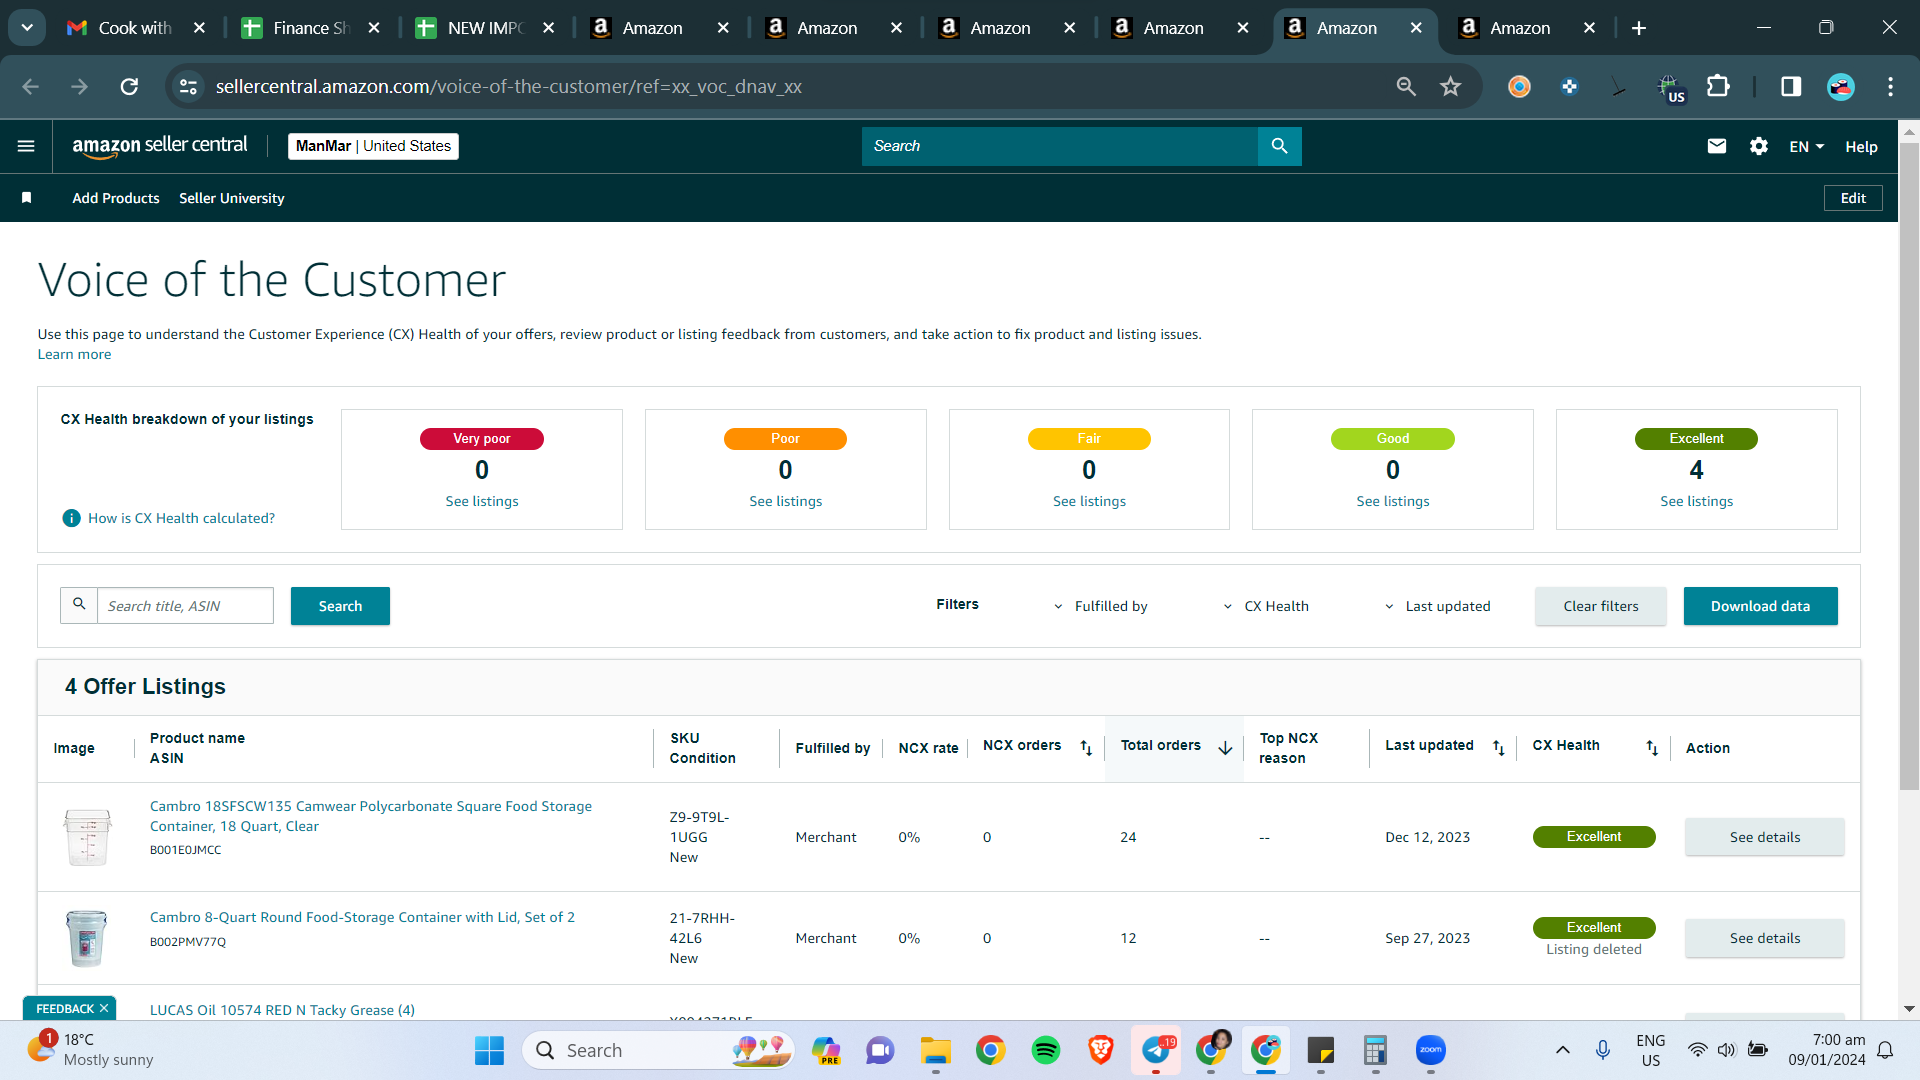
Task: Click the browser zoom magnifier icon
Action: pyautogui.click(x=1406, y=87)
